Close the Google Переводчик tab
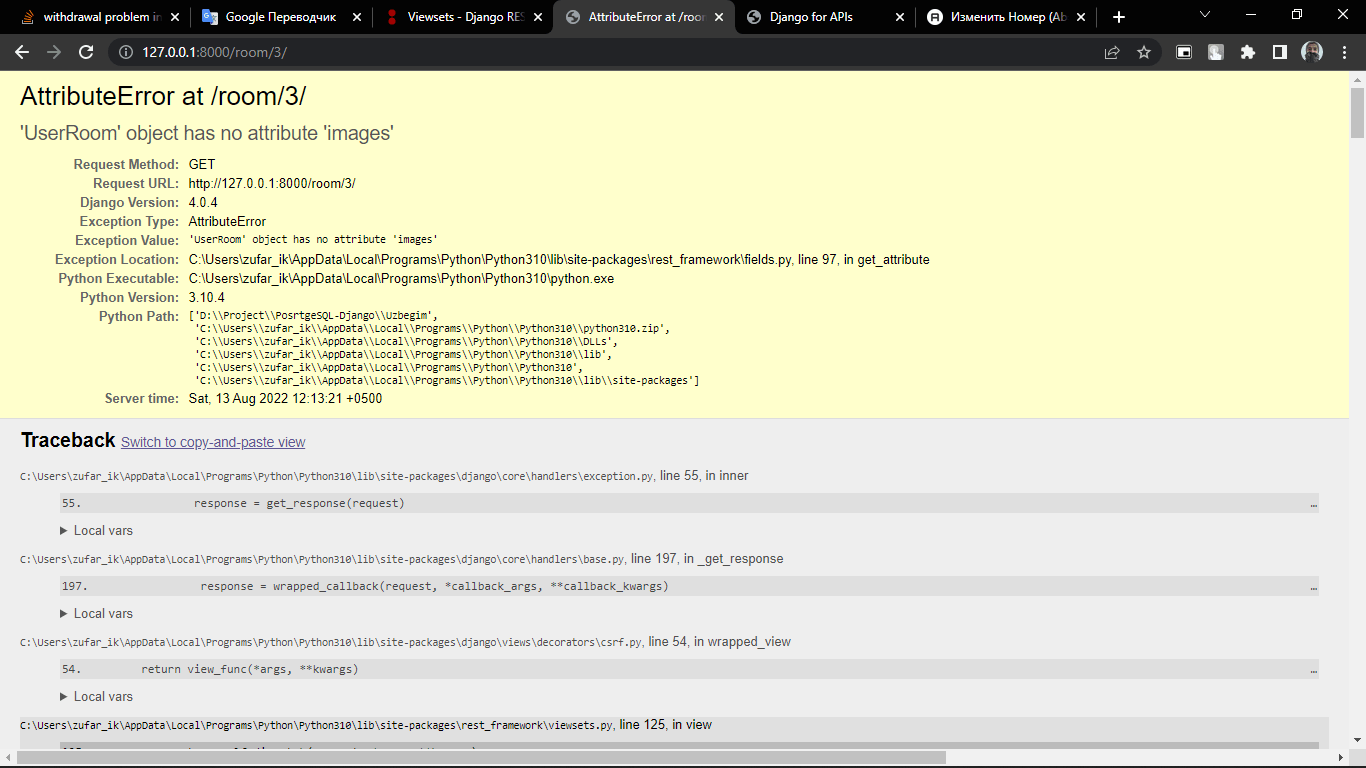 click(357, 17)
